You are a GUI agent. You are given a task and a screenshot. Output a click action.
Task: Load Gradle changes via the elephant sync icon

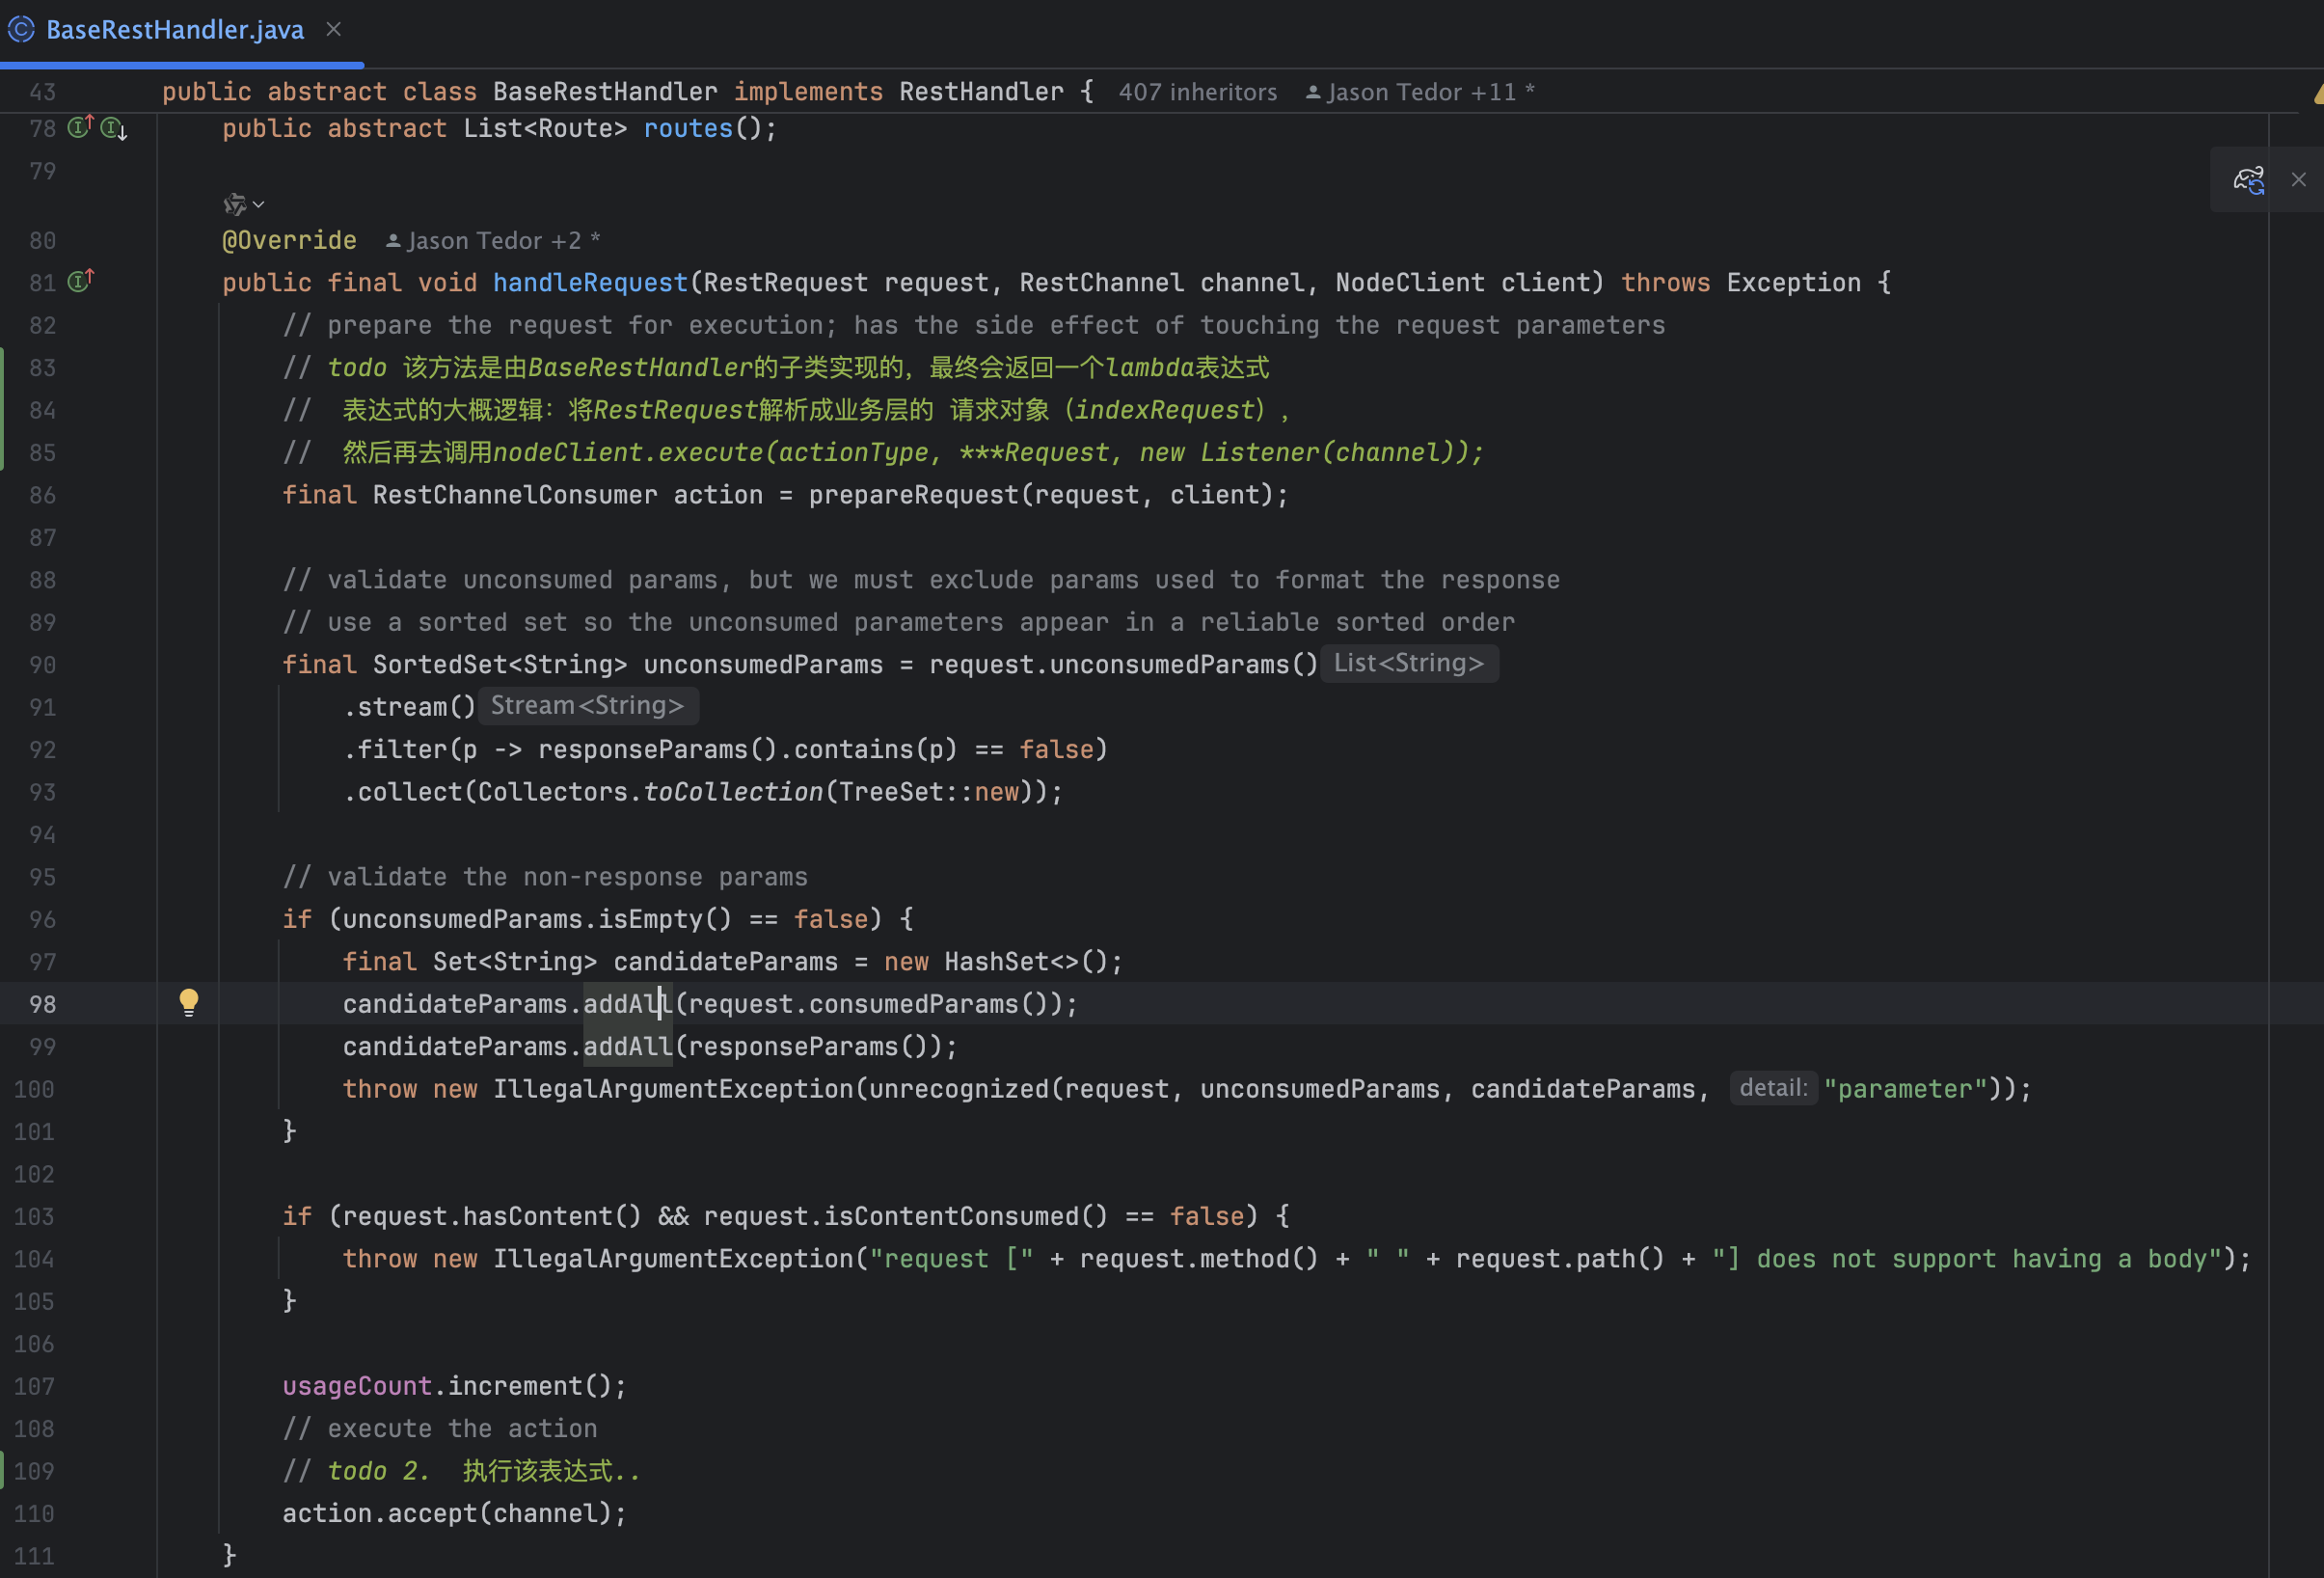tap(2249, 180)
